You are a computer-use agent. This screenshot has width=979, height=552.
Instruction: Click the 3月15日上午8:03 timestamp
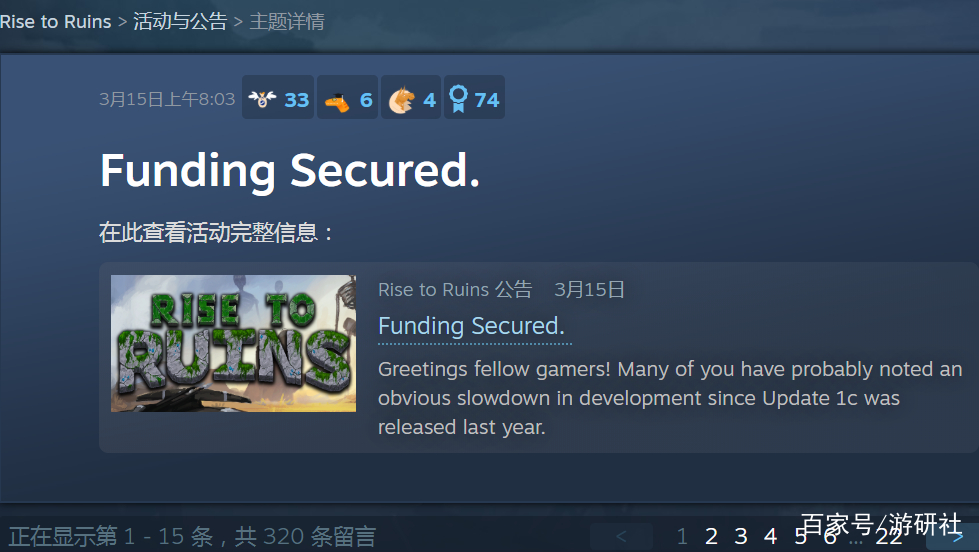pyautogui.click(x=167, y=99)
